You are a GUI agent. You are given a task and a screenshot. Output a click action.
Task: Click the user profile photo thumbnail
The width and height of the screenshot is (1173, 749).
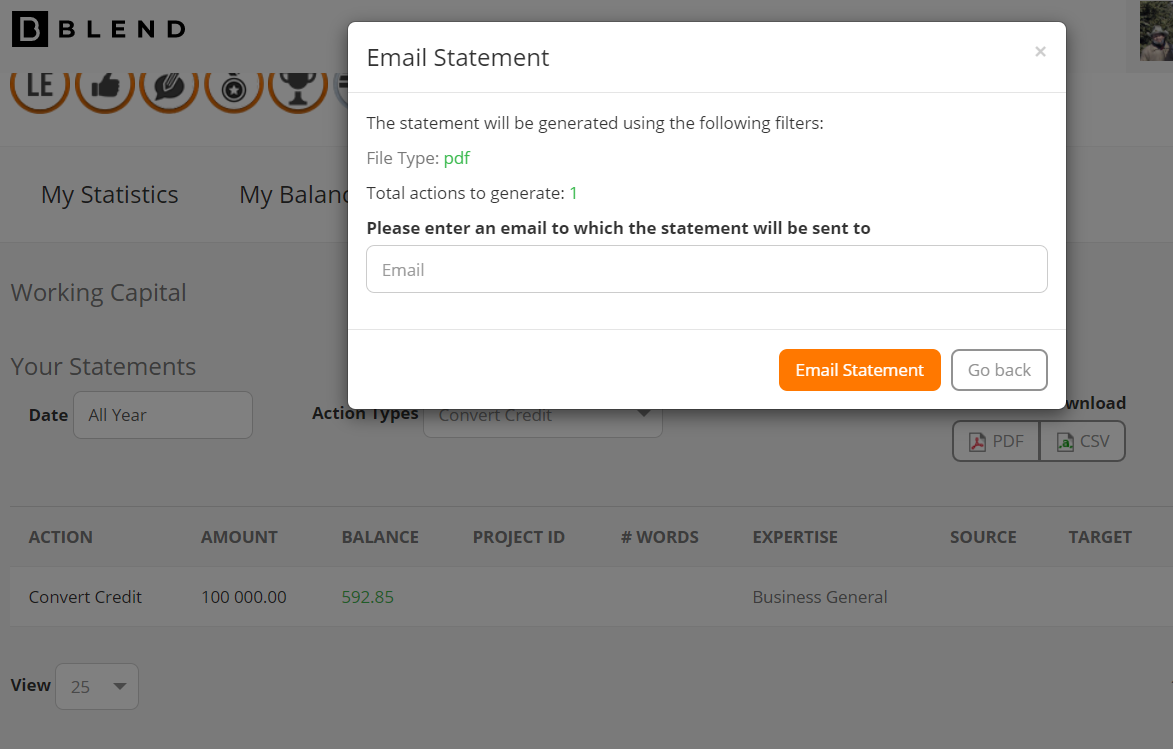coord(1156,31)
